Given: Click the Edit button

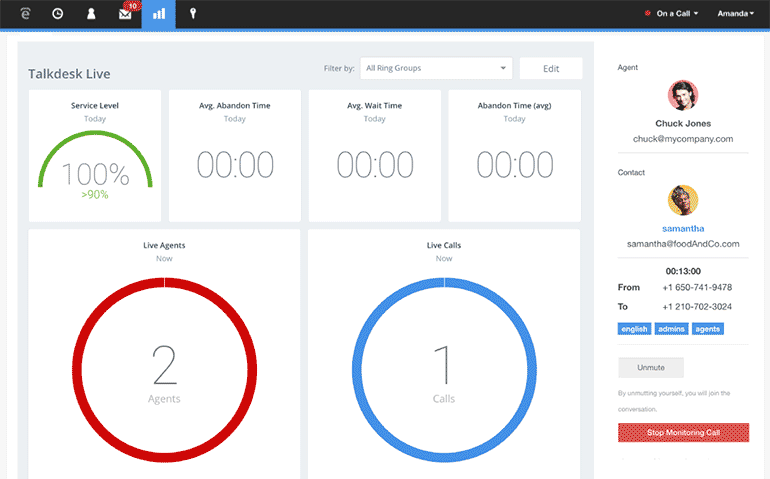Looking at the screenshot, I should coord(551,69).
